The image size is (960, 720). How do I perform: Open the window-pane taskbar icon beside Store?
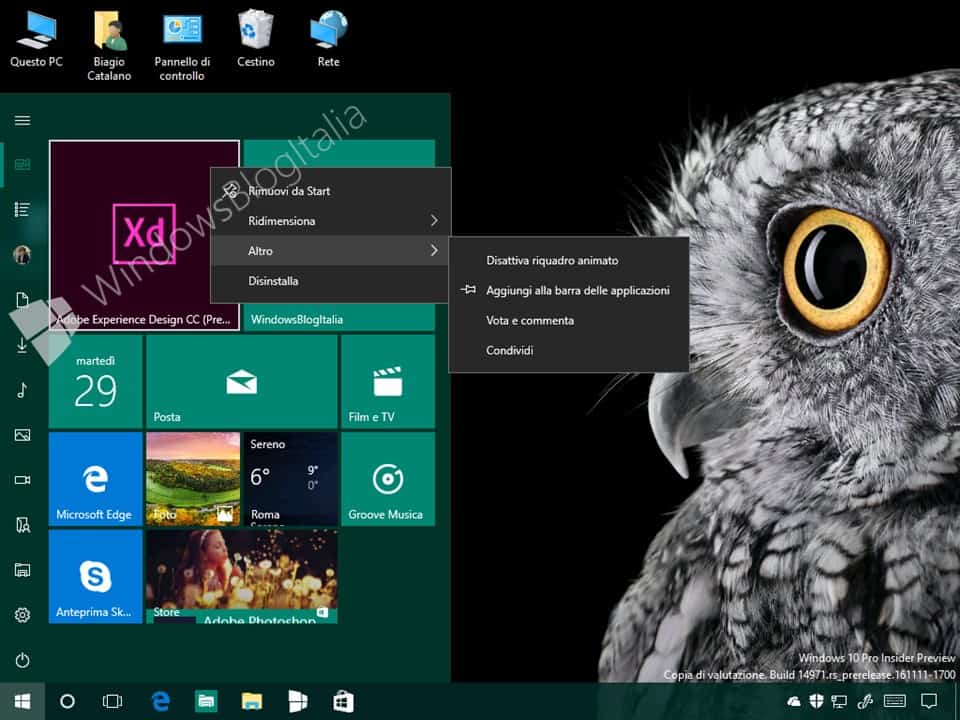click(298, 701)
